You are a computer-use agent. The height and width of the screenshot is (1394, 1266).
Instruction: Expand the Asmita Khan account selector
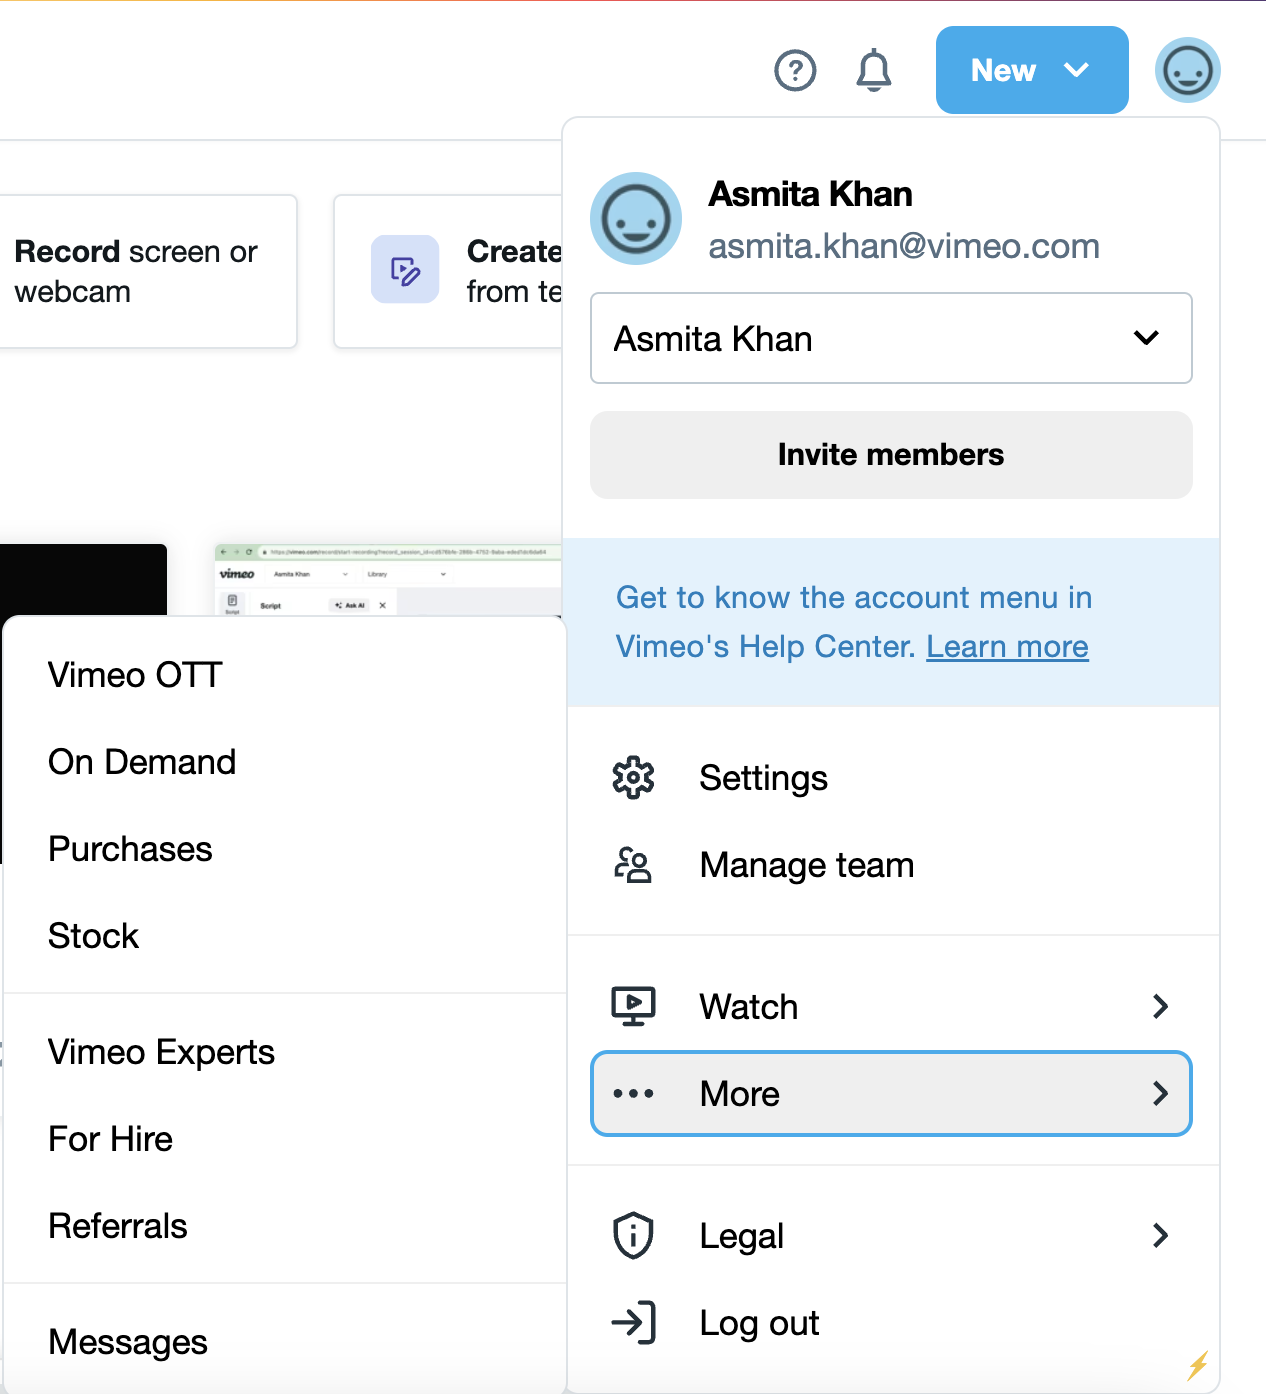click(891, 338)
